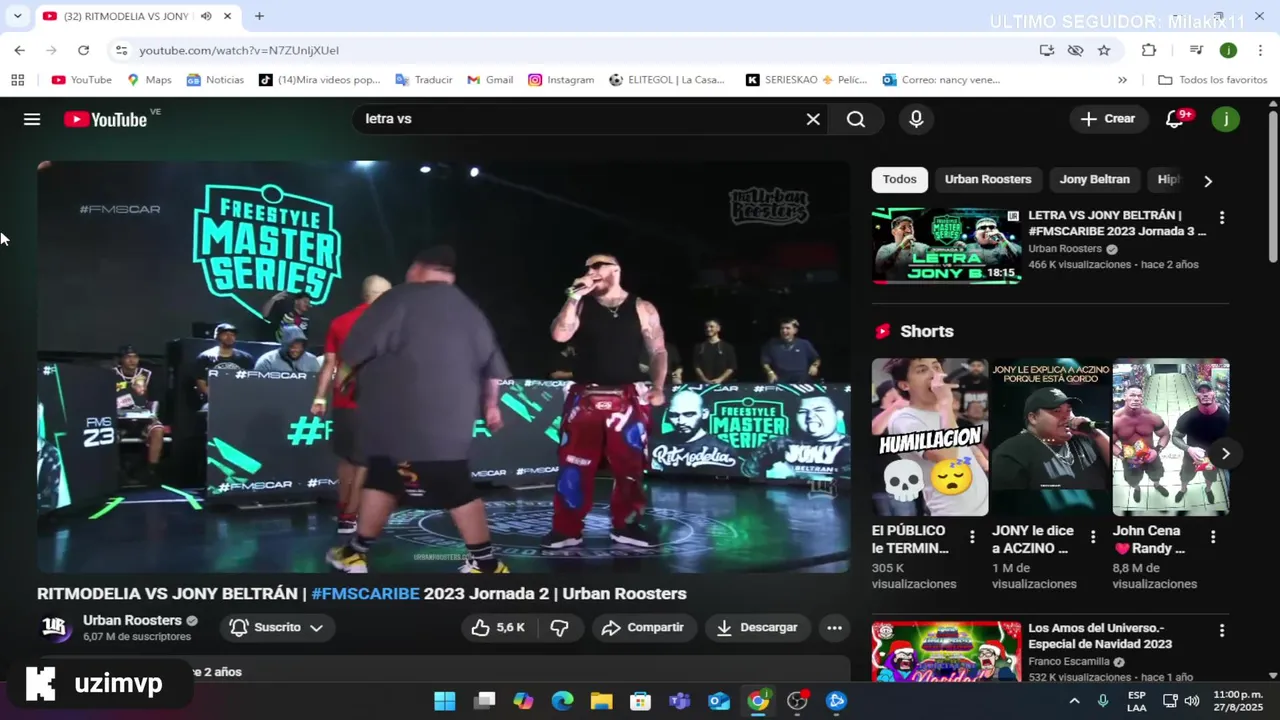The width and height of the screenshot is (1280, 720).
Task: Toggle Suscrito subscription button
Action: [x=277, y=627]
